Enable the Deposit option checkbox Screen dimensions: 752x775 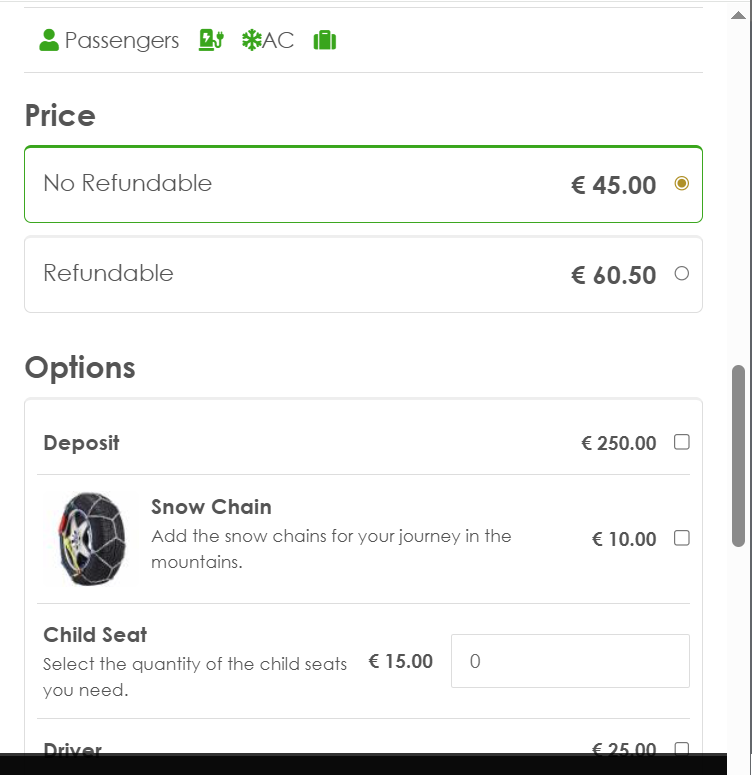(682, 442)
